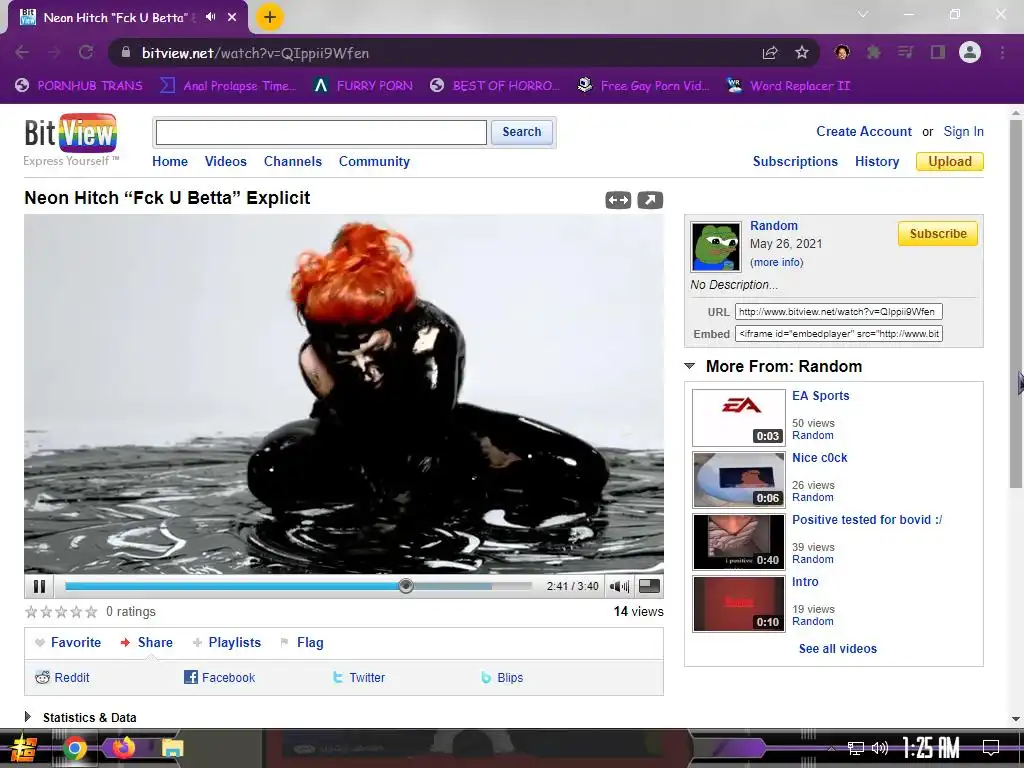Open Chrome from the taskbar
Screen dimensions: 1024x768
pyautogui.click(x=74, y=748)
